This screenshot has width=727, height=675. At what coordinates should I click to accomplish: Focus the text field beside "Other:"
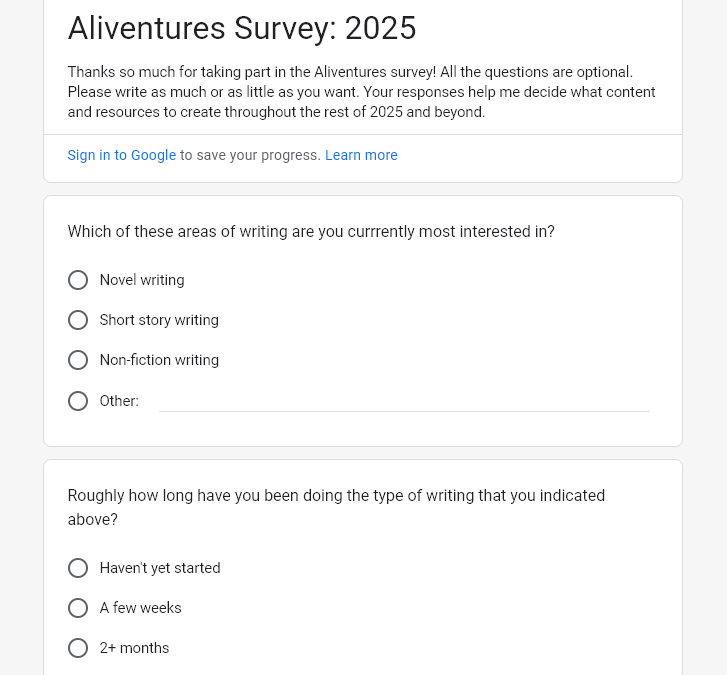pos(404,400)
